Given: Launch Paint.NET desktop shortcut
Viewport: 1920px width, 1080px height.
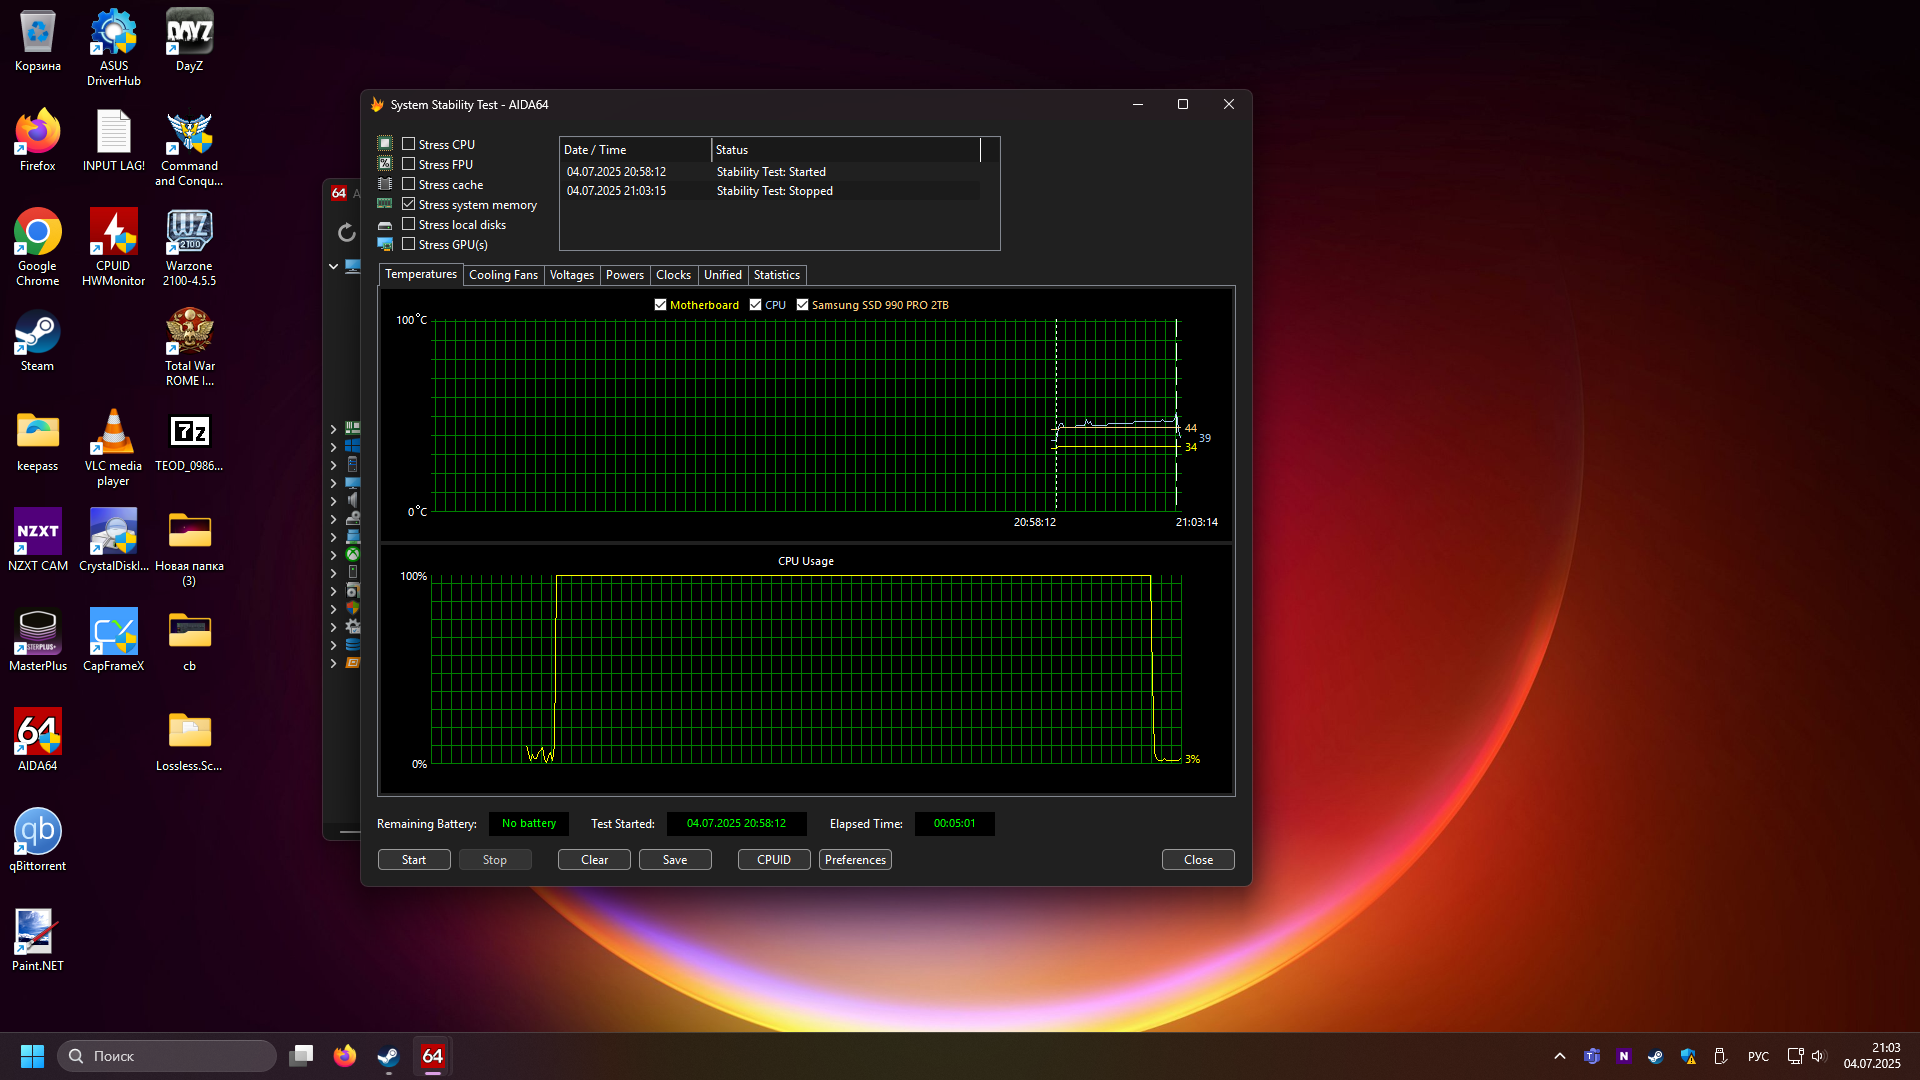Looking at the screenshot, I should click(37, 940).
